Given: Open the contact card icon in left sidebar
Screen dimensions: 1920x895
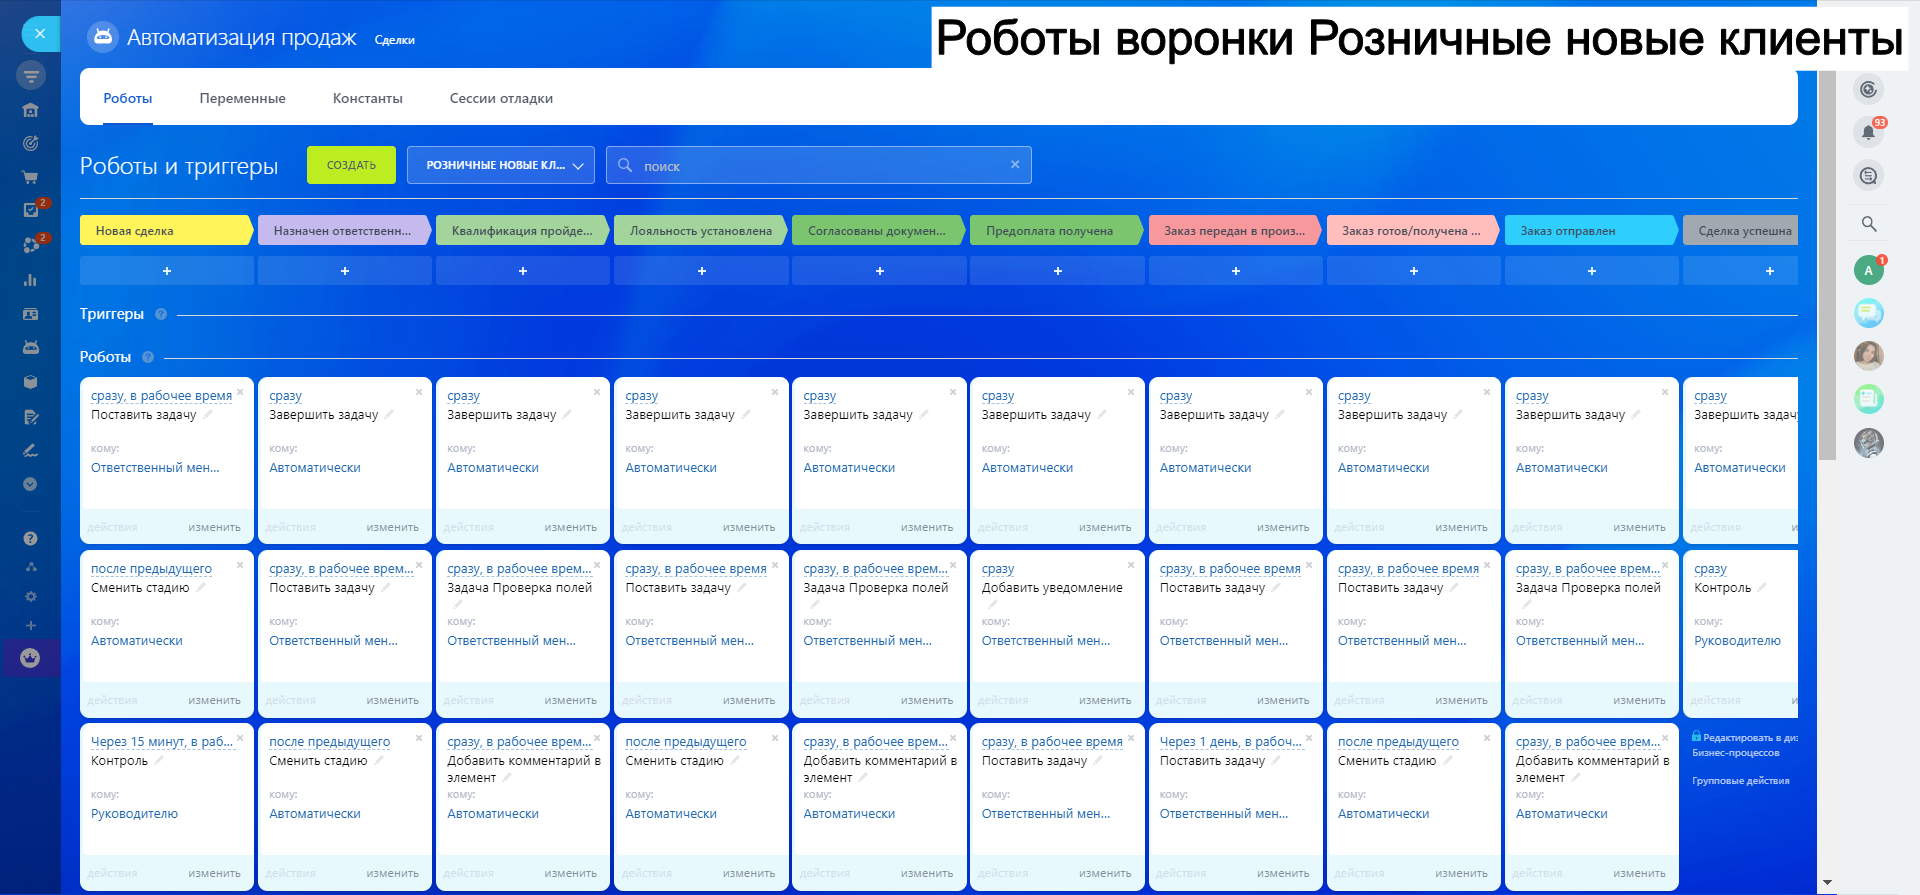Looking at the screenshot, I should point(31,314).
